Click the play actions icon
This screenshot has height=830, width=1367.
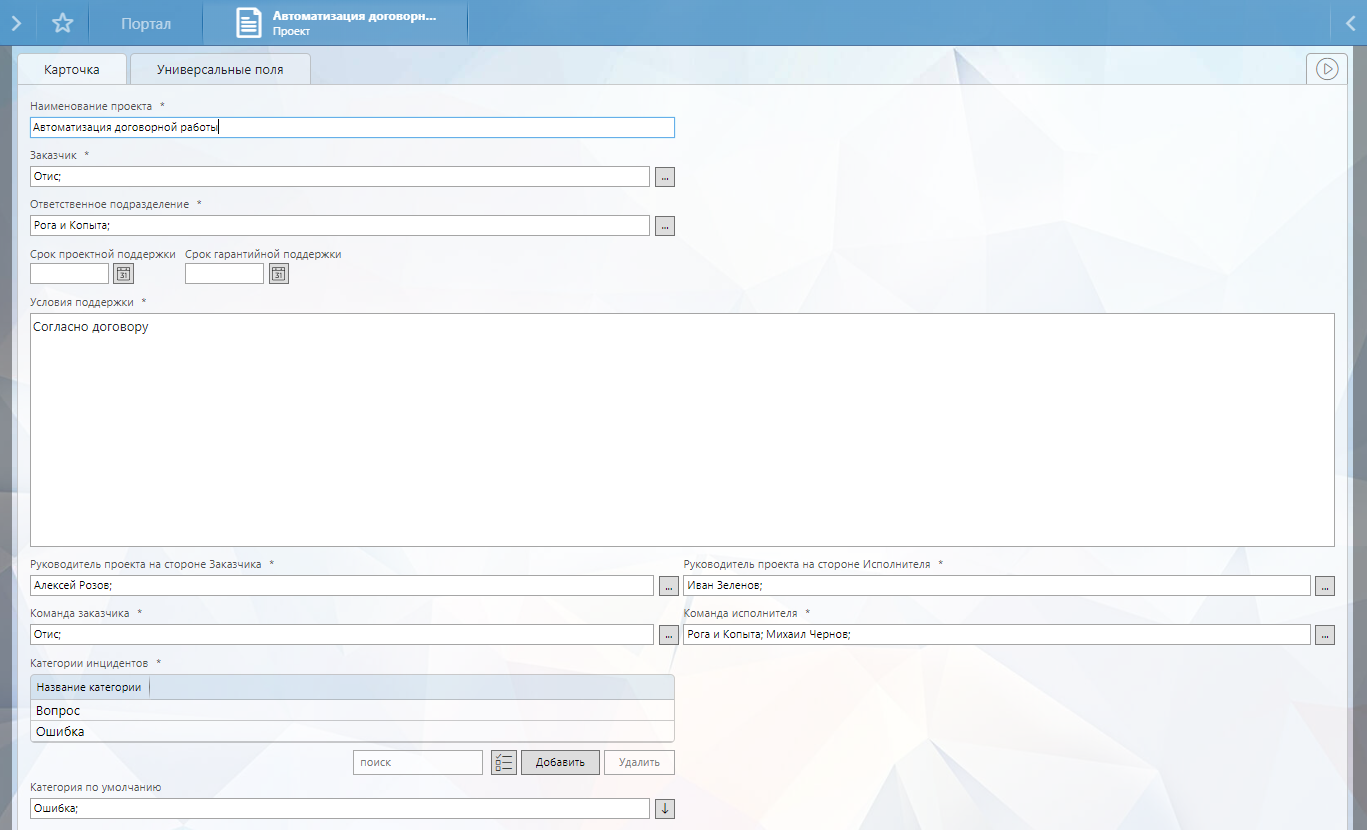coord(1326,69)
